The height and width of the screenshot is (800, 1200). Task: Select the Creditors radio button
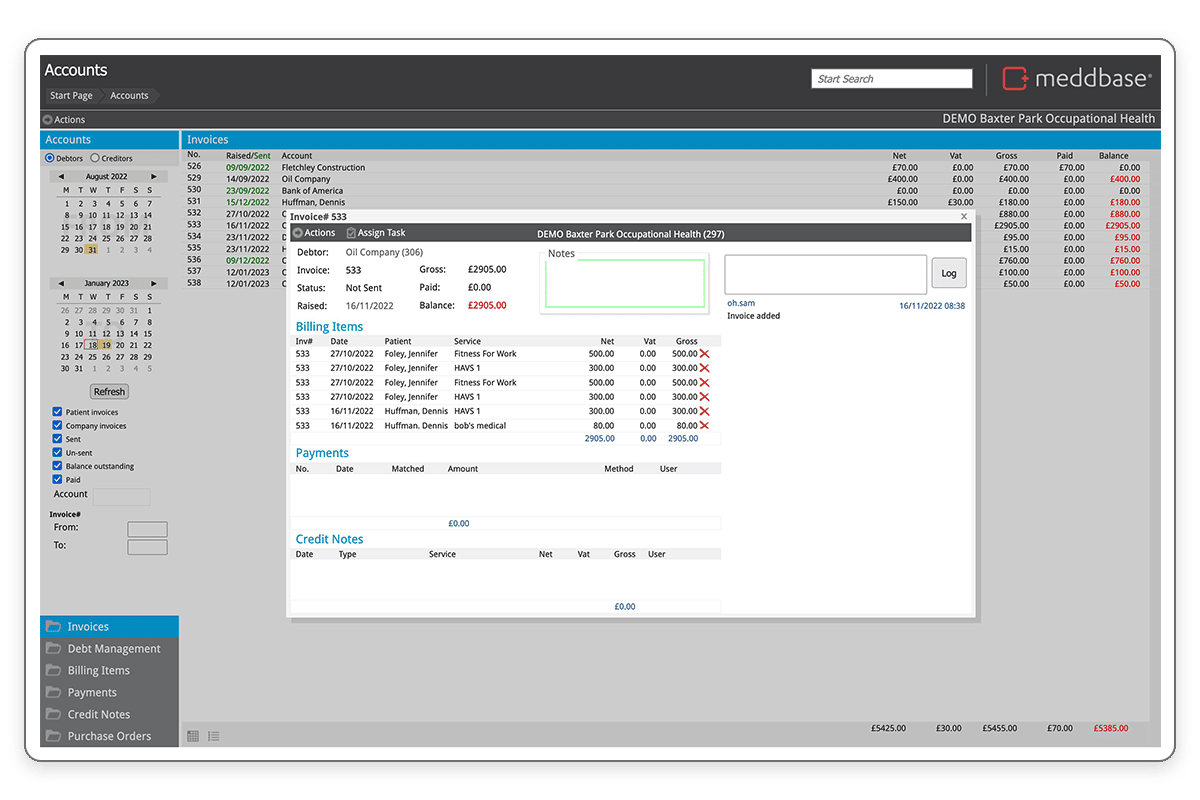95,158
